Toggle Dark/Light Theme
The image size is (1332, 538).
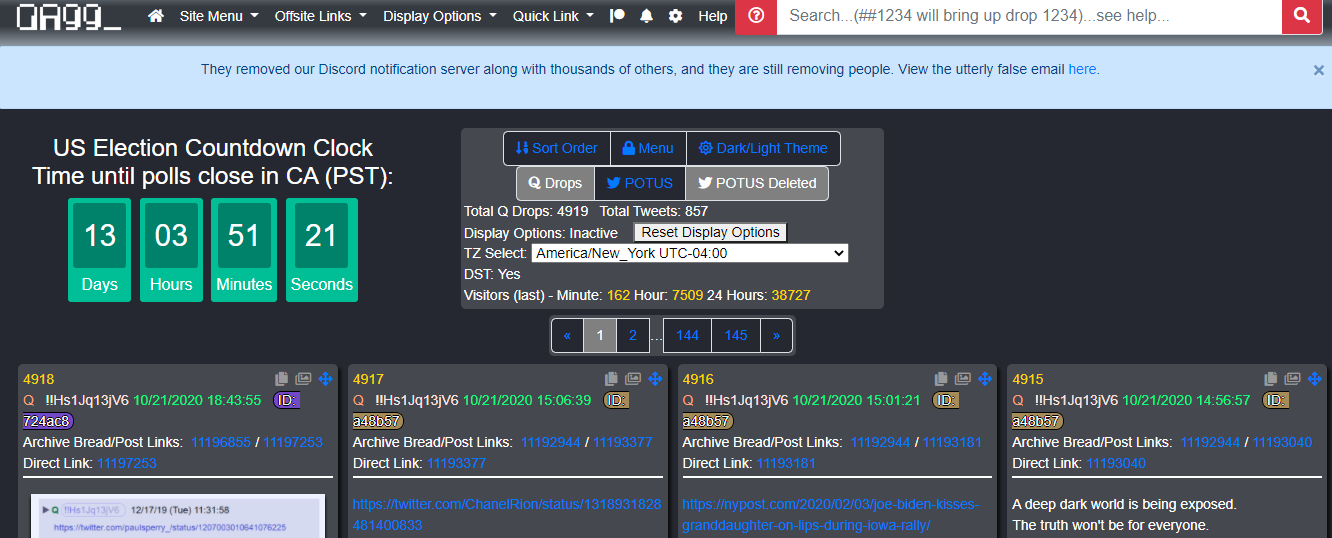pyautogui.click(x=763, y=148)
